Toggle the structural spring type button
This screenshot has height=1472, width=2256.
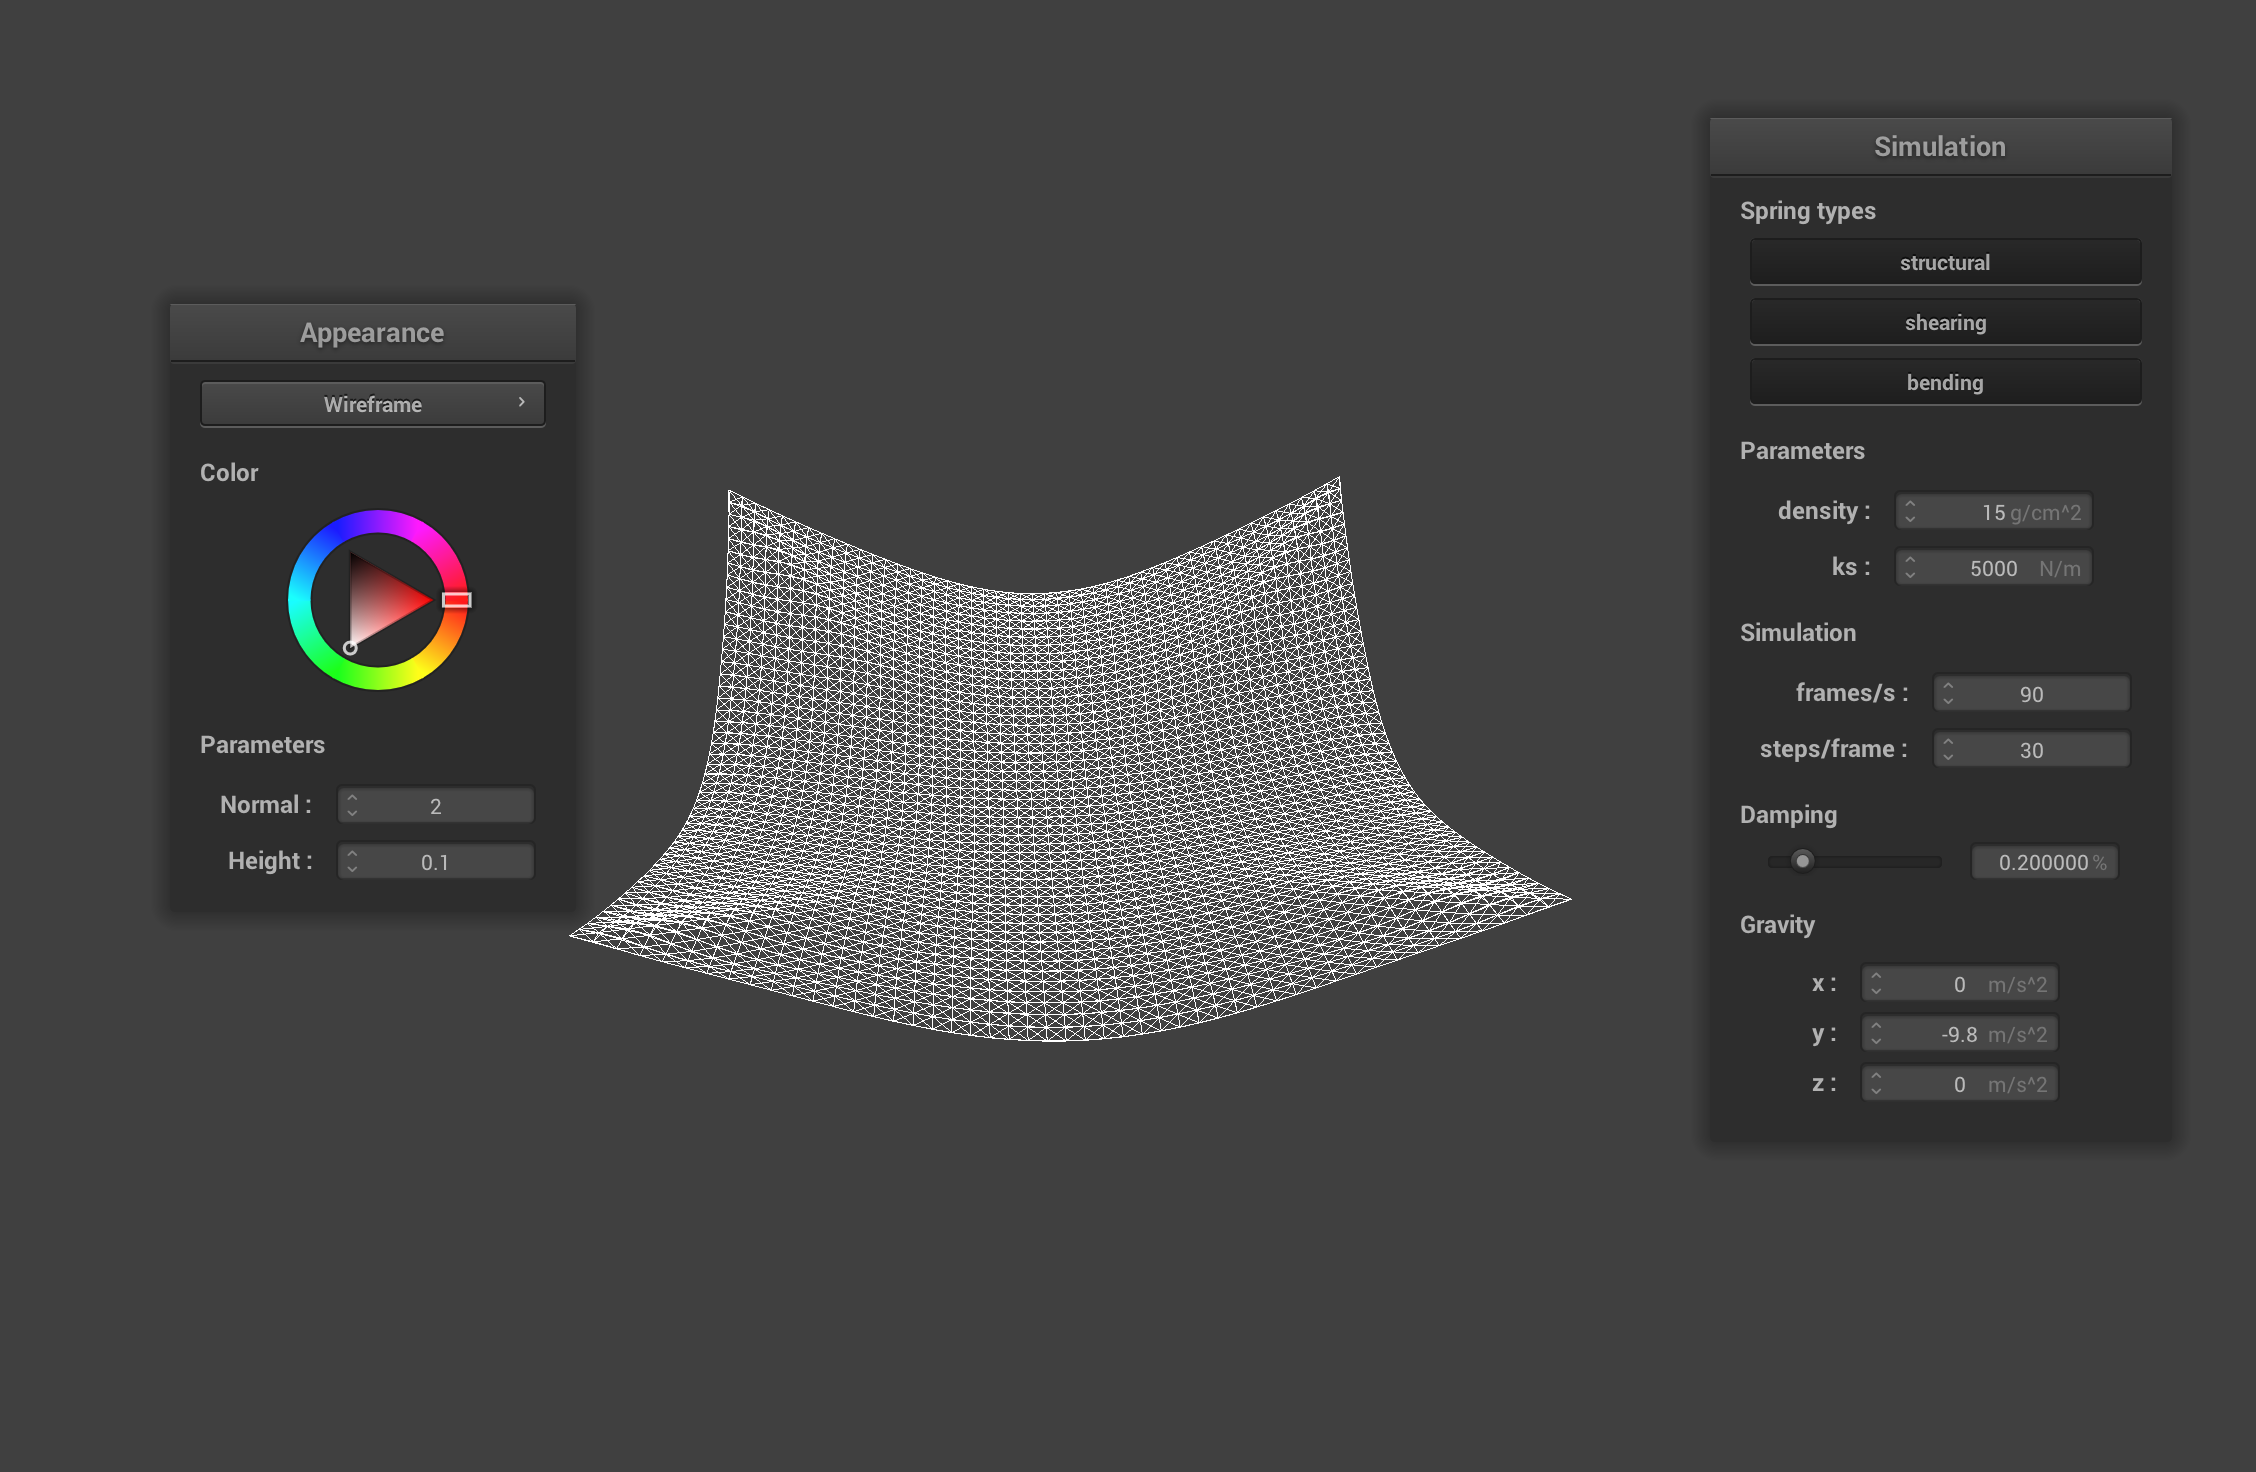pyautogui.click(x=1944, y=262)
